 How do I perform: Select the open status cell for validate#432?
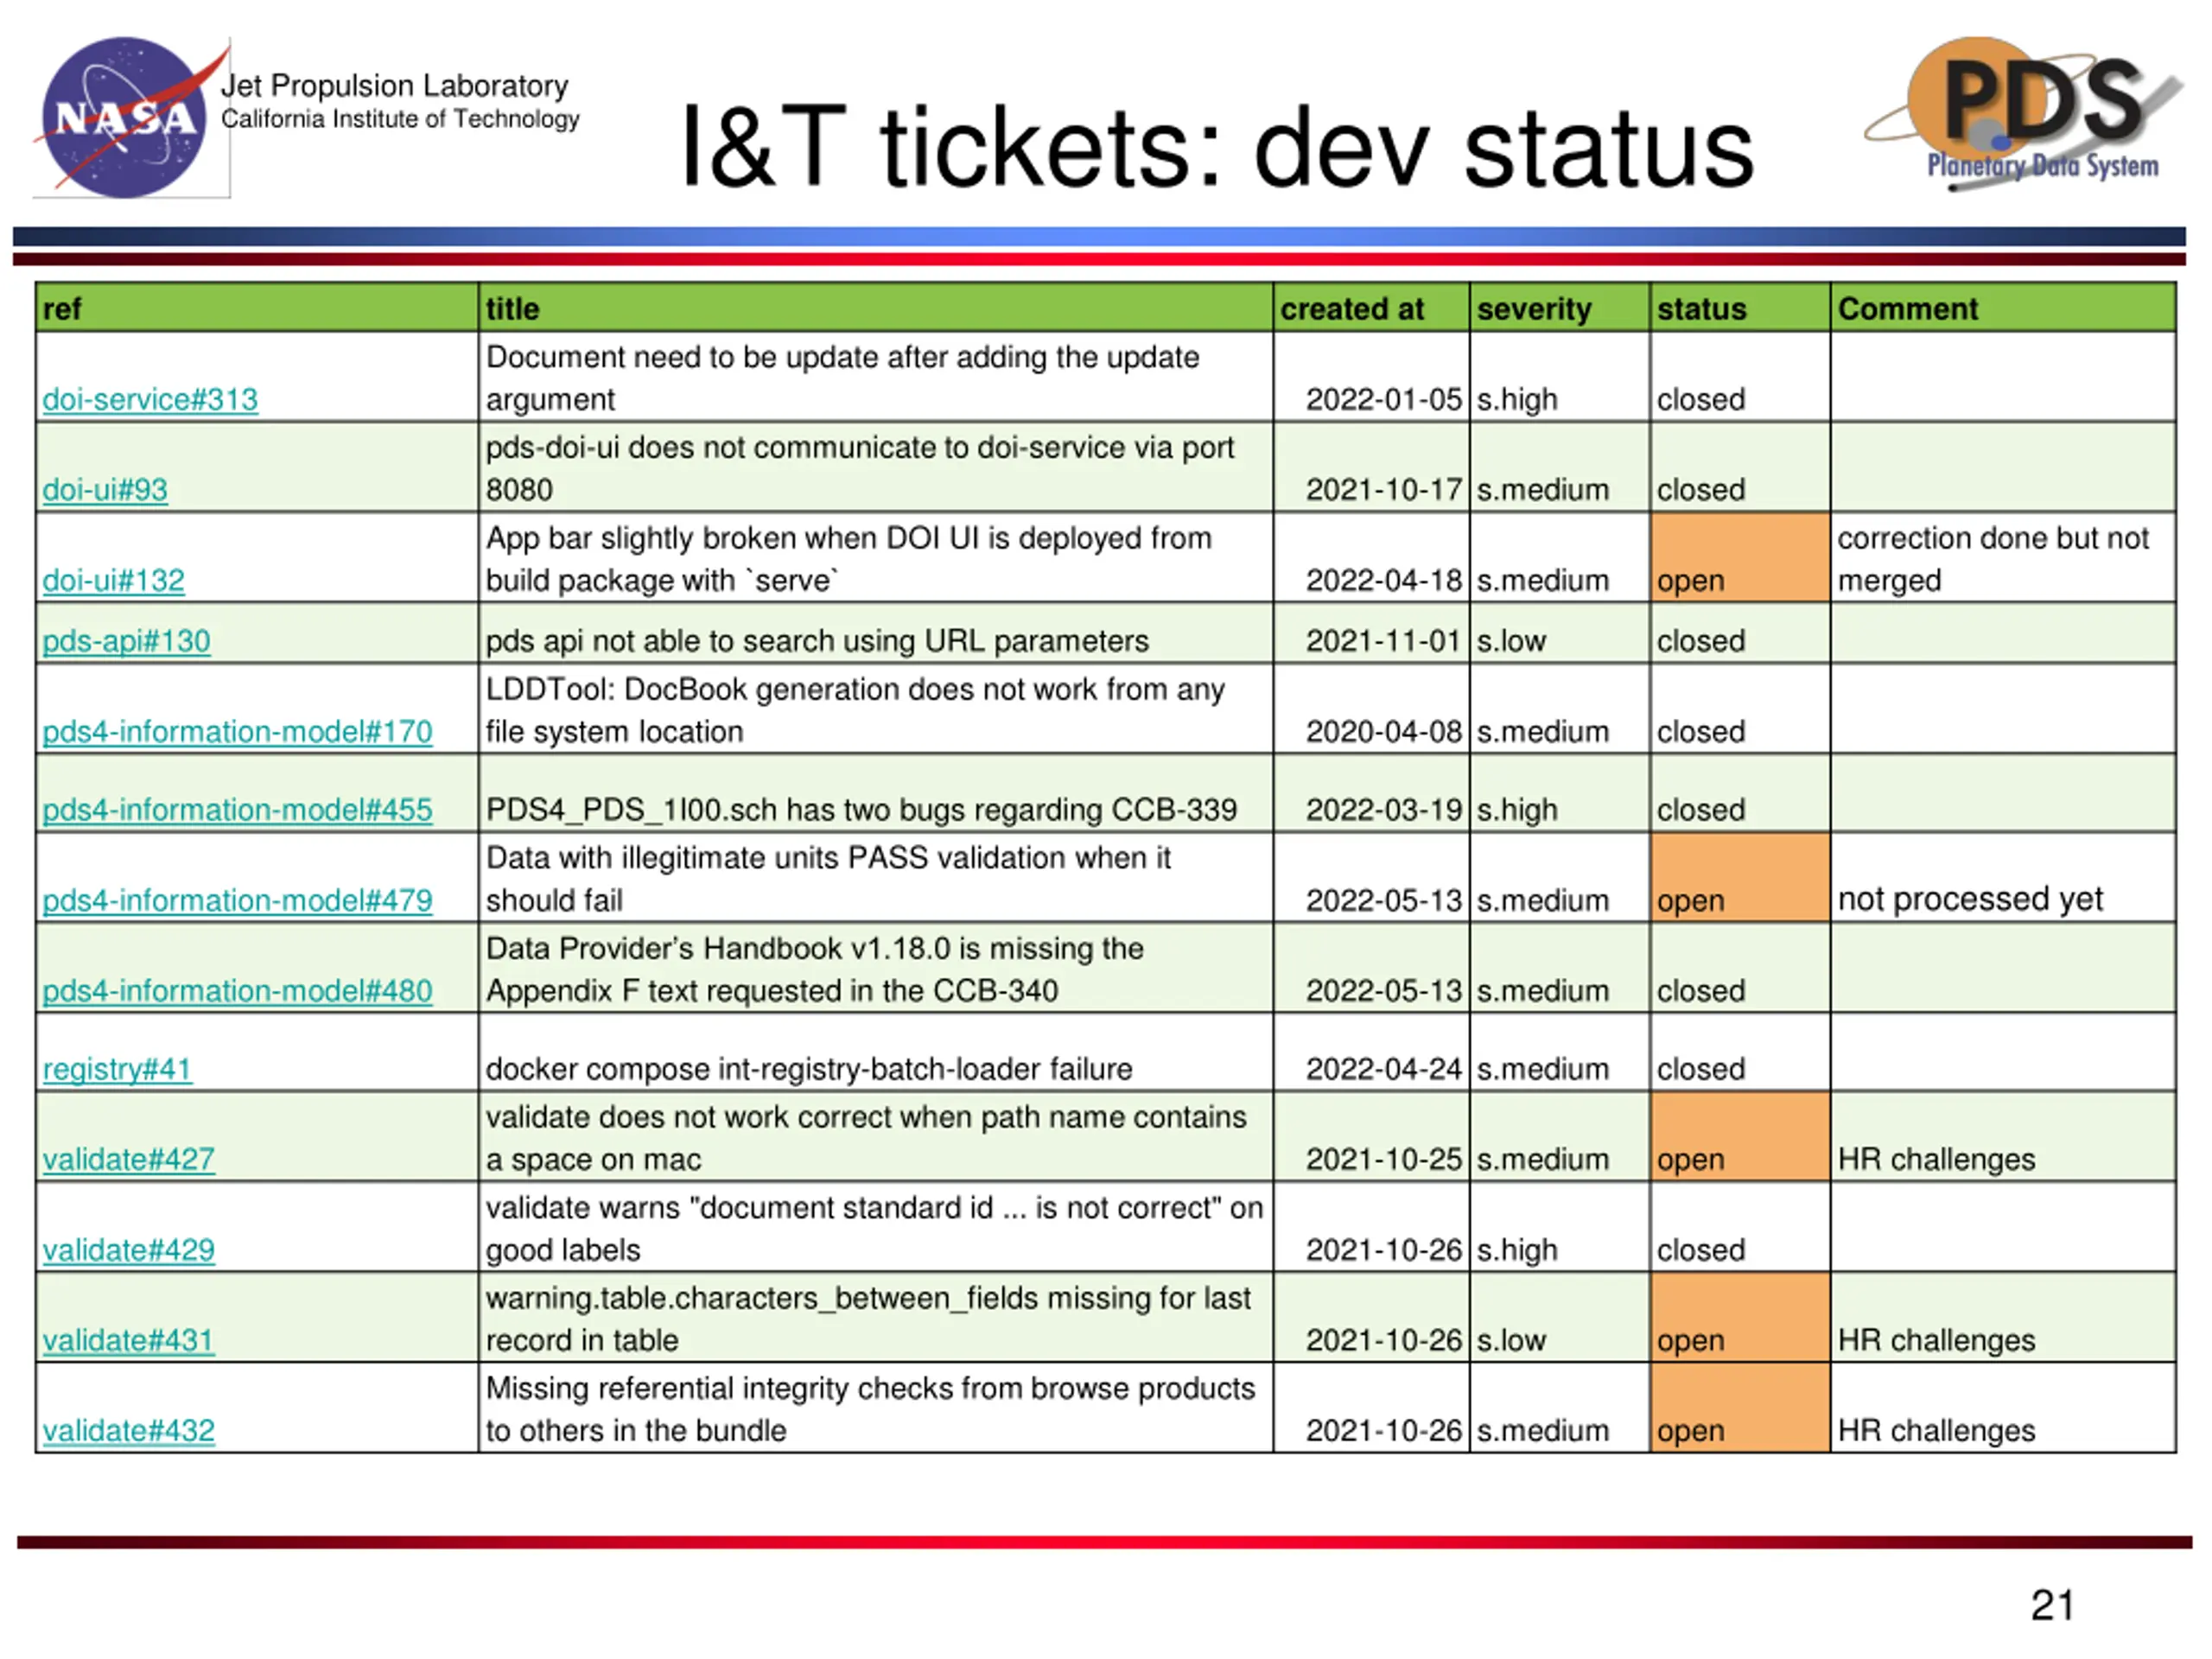pos(1740,1407)
